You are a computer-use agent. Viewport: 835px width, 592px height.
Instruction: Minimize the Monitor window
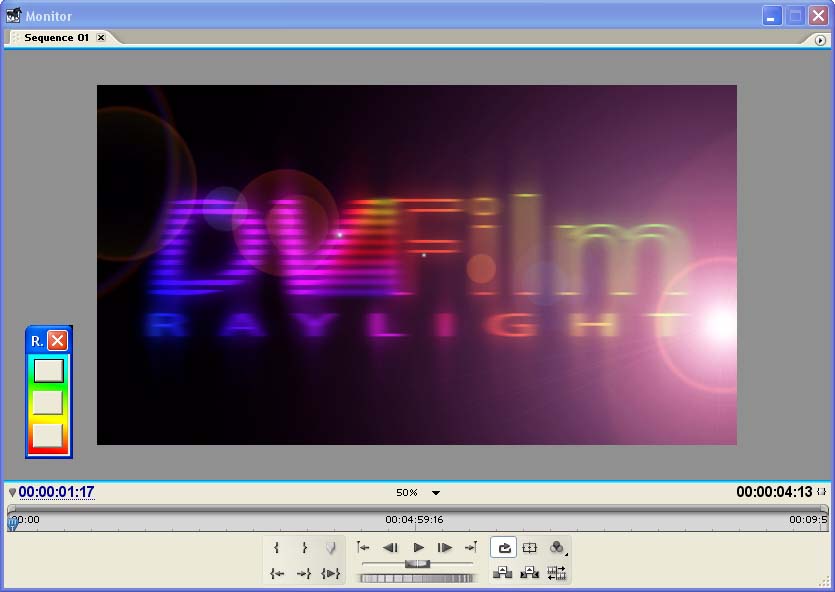click(772, 16)
